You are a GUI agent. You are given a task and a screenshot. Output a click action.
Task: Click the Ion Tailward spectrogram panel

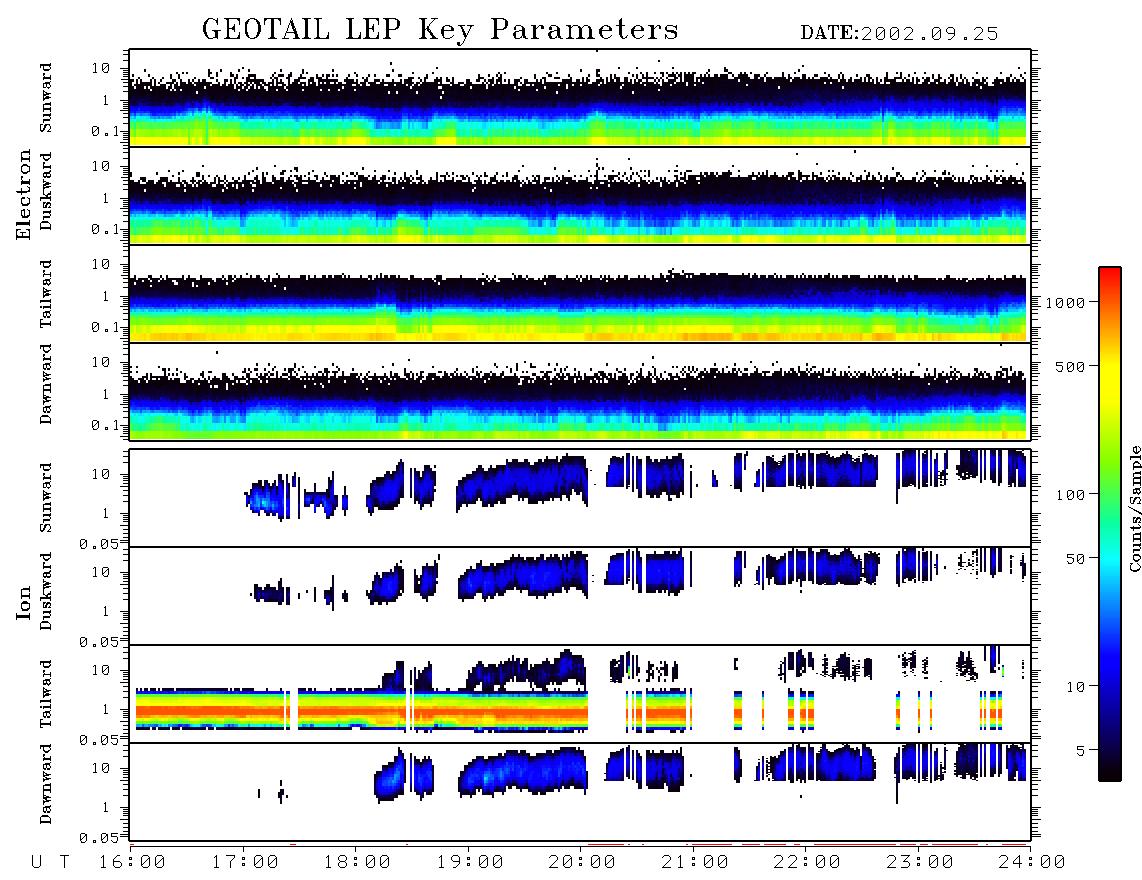(x=580, y=694)
